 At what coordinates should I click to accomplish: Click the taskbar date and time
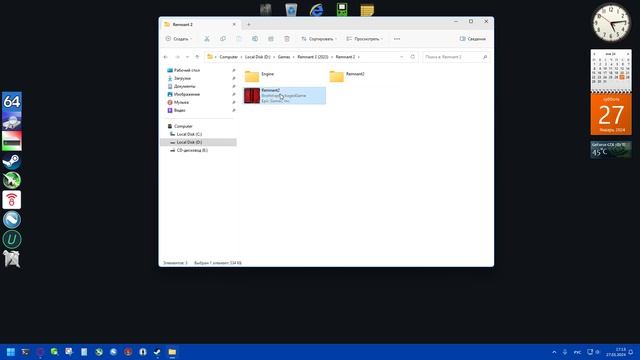[616, 352]
